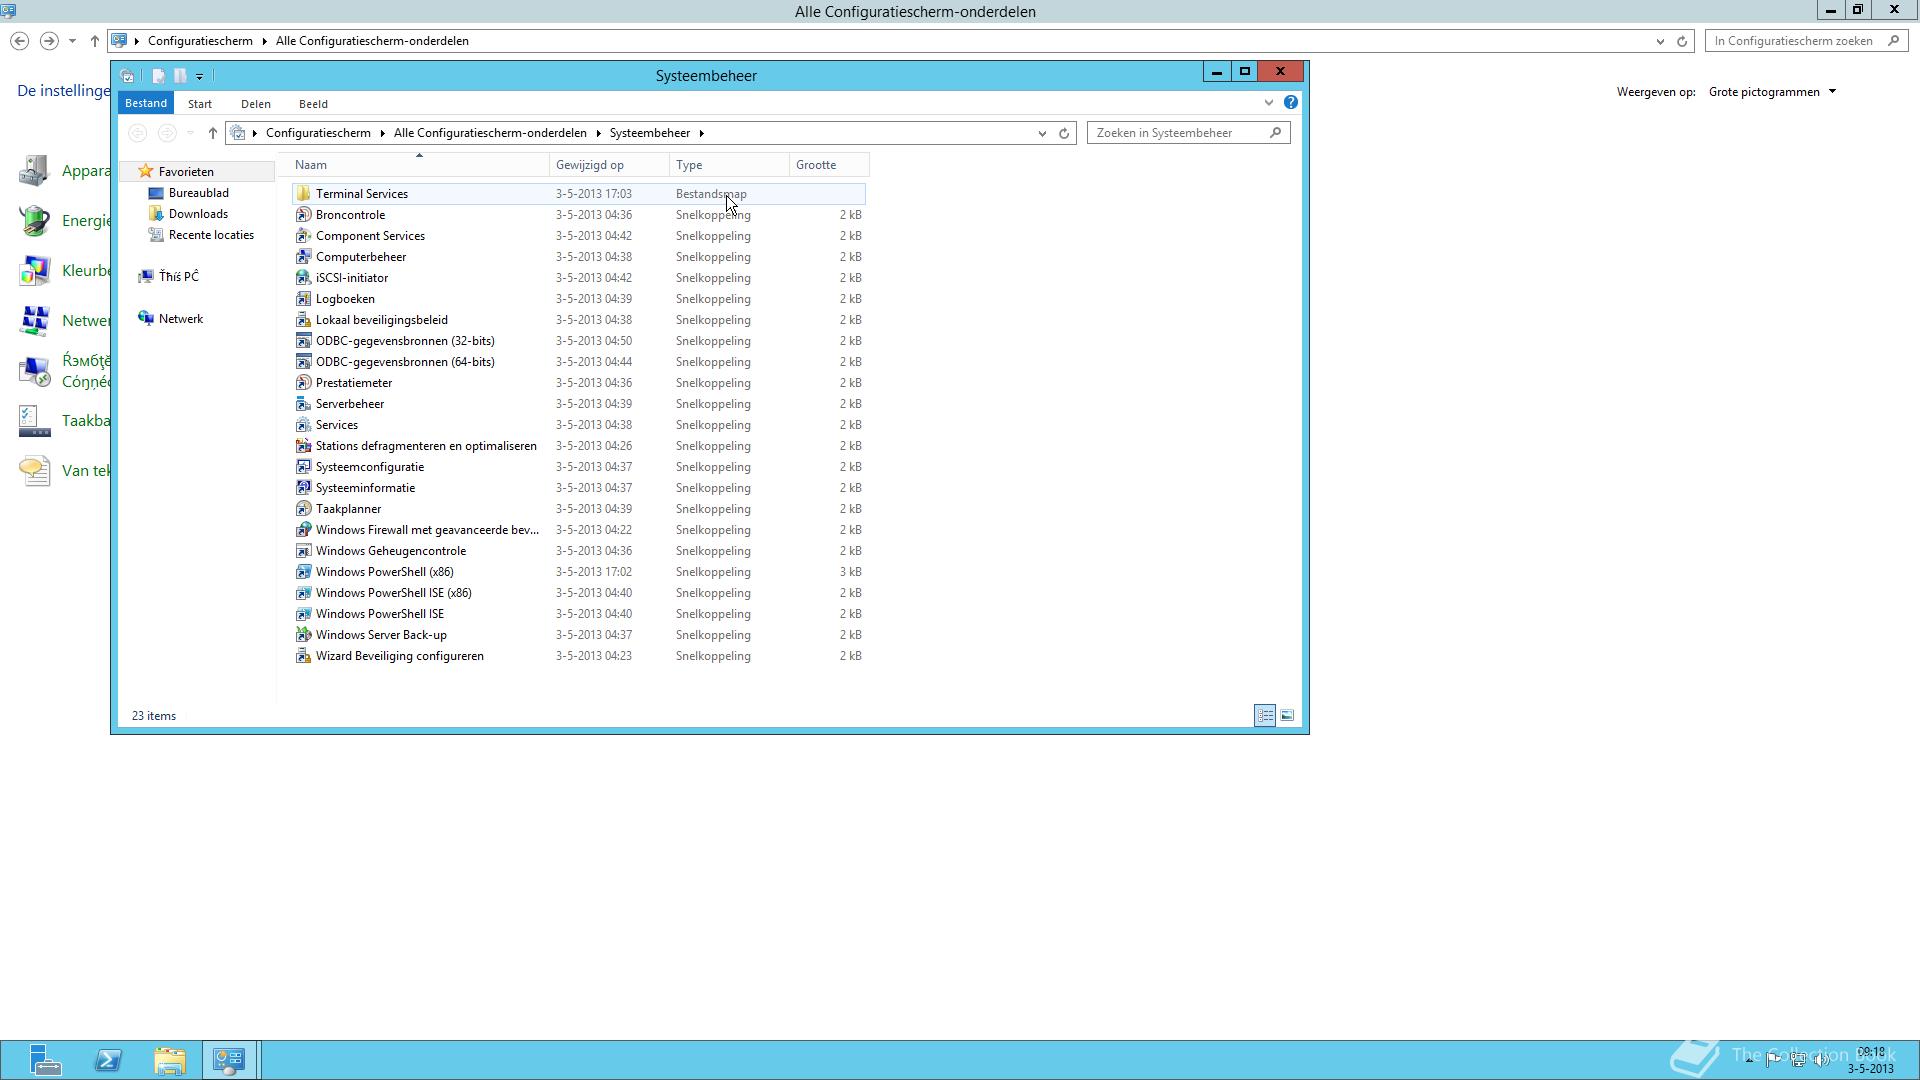The width and height of the screenshot is (1920, 1080).
Task: Launch PowerShell from the taskbar
Action: coord(108,1060)
